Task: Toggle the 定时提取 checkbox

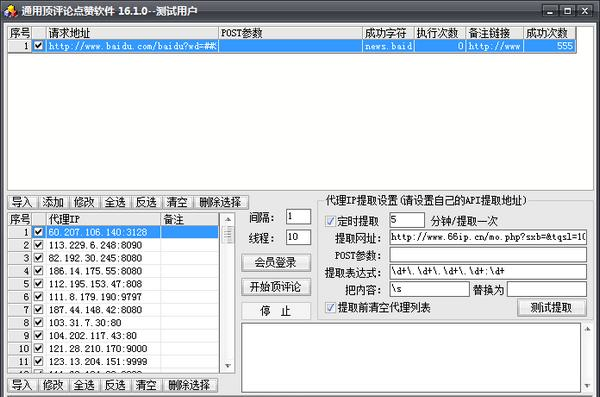Action: (x=330, y=221)
